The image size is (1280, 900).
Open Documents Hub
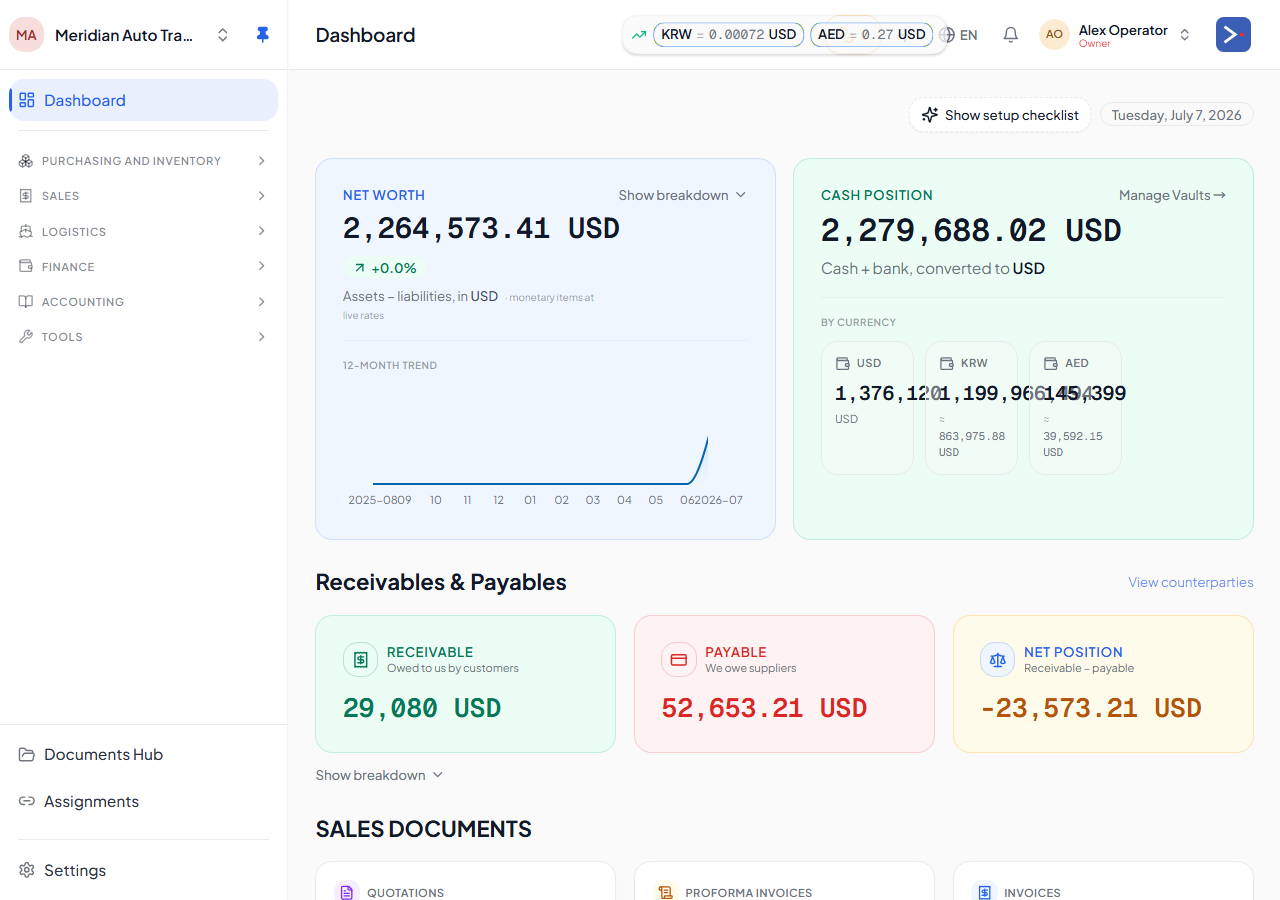click(x=143, y=754)
